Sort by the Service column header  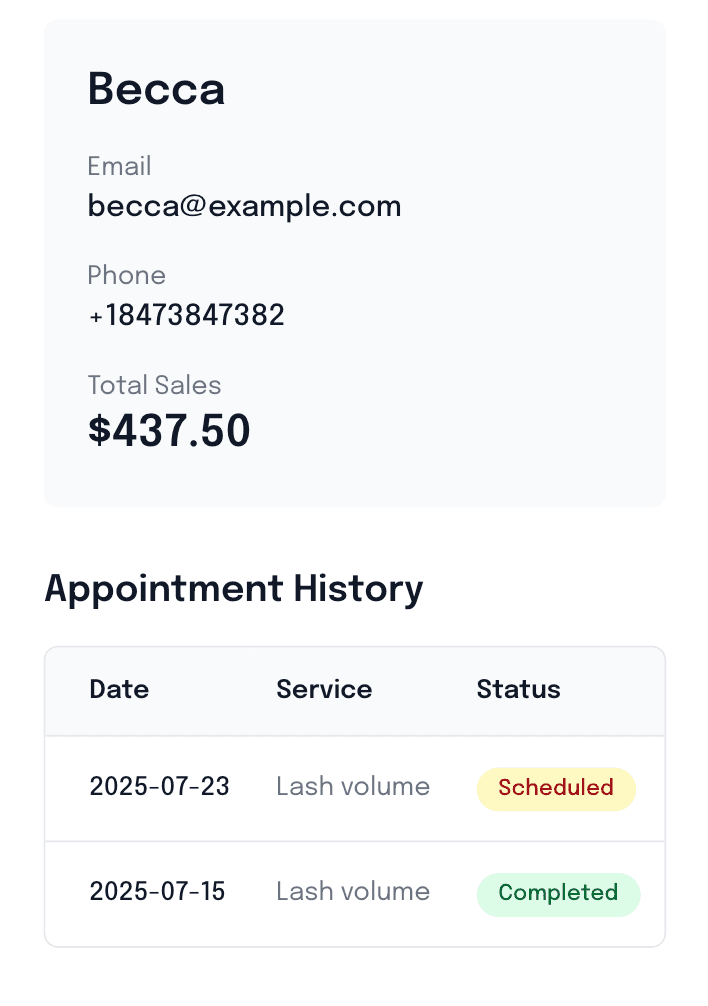click(324, 689)
